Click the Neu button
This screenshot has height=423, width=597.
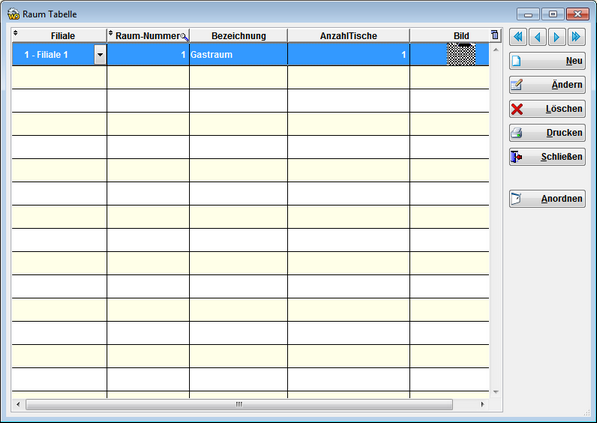click(x=547, y=61)
